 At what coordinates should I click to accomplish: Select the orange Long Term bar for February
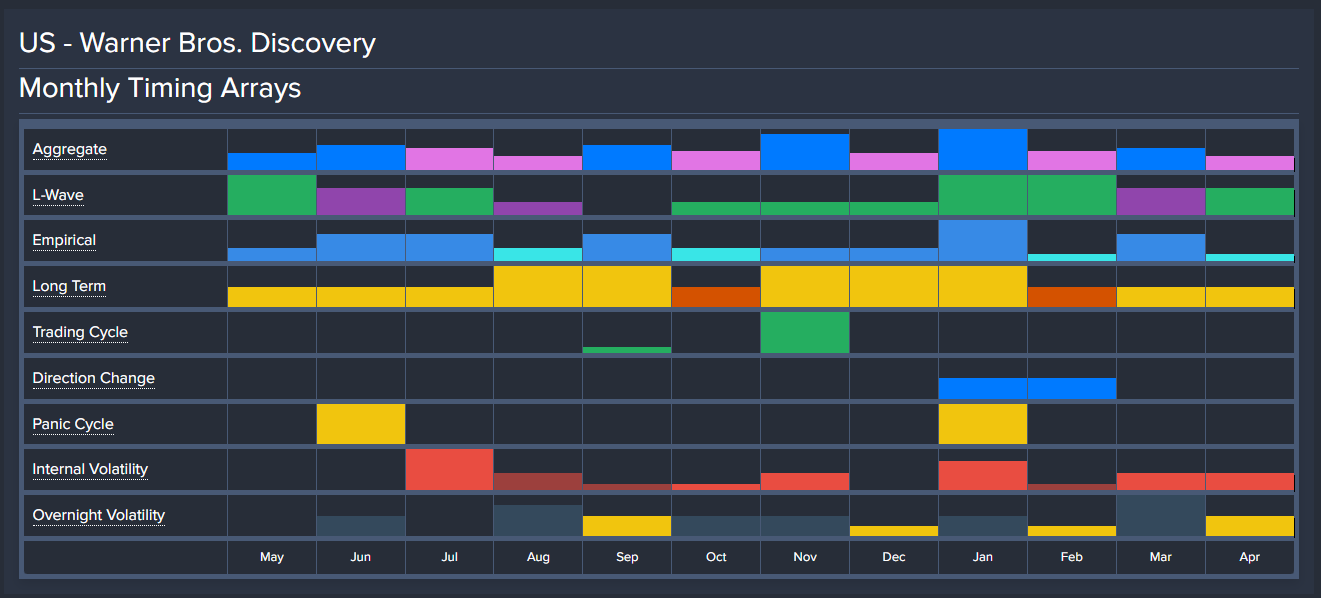point(1072,297)
